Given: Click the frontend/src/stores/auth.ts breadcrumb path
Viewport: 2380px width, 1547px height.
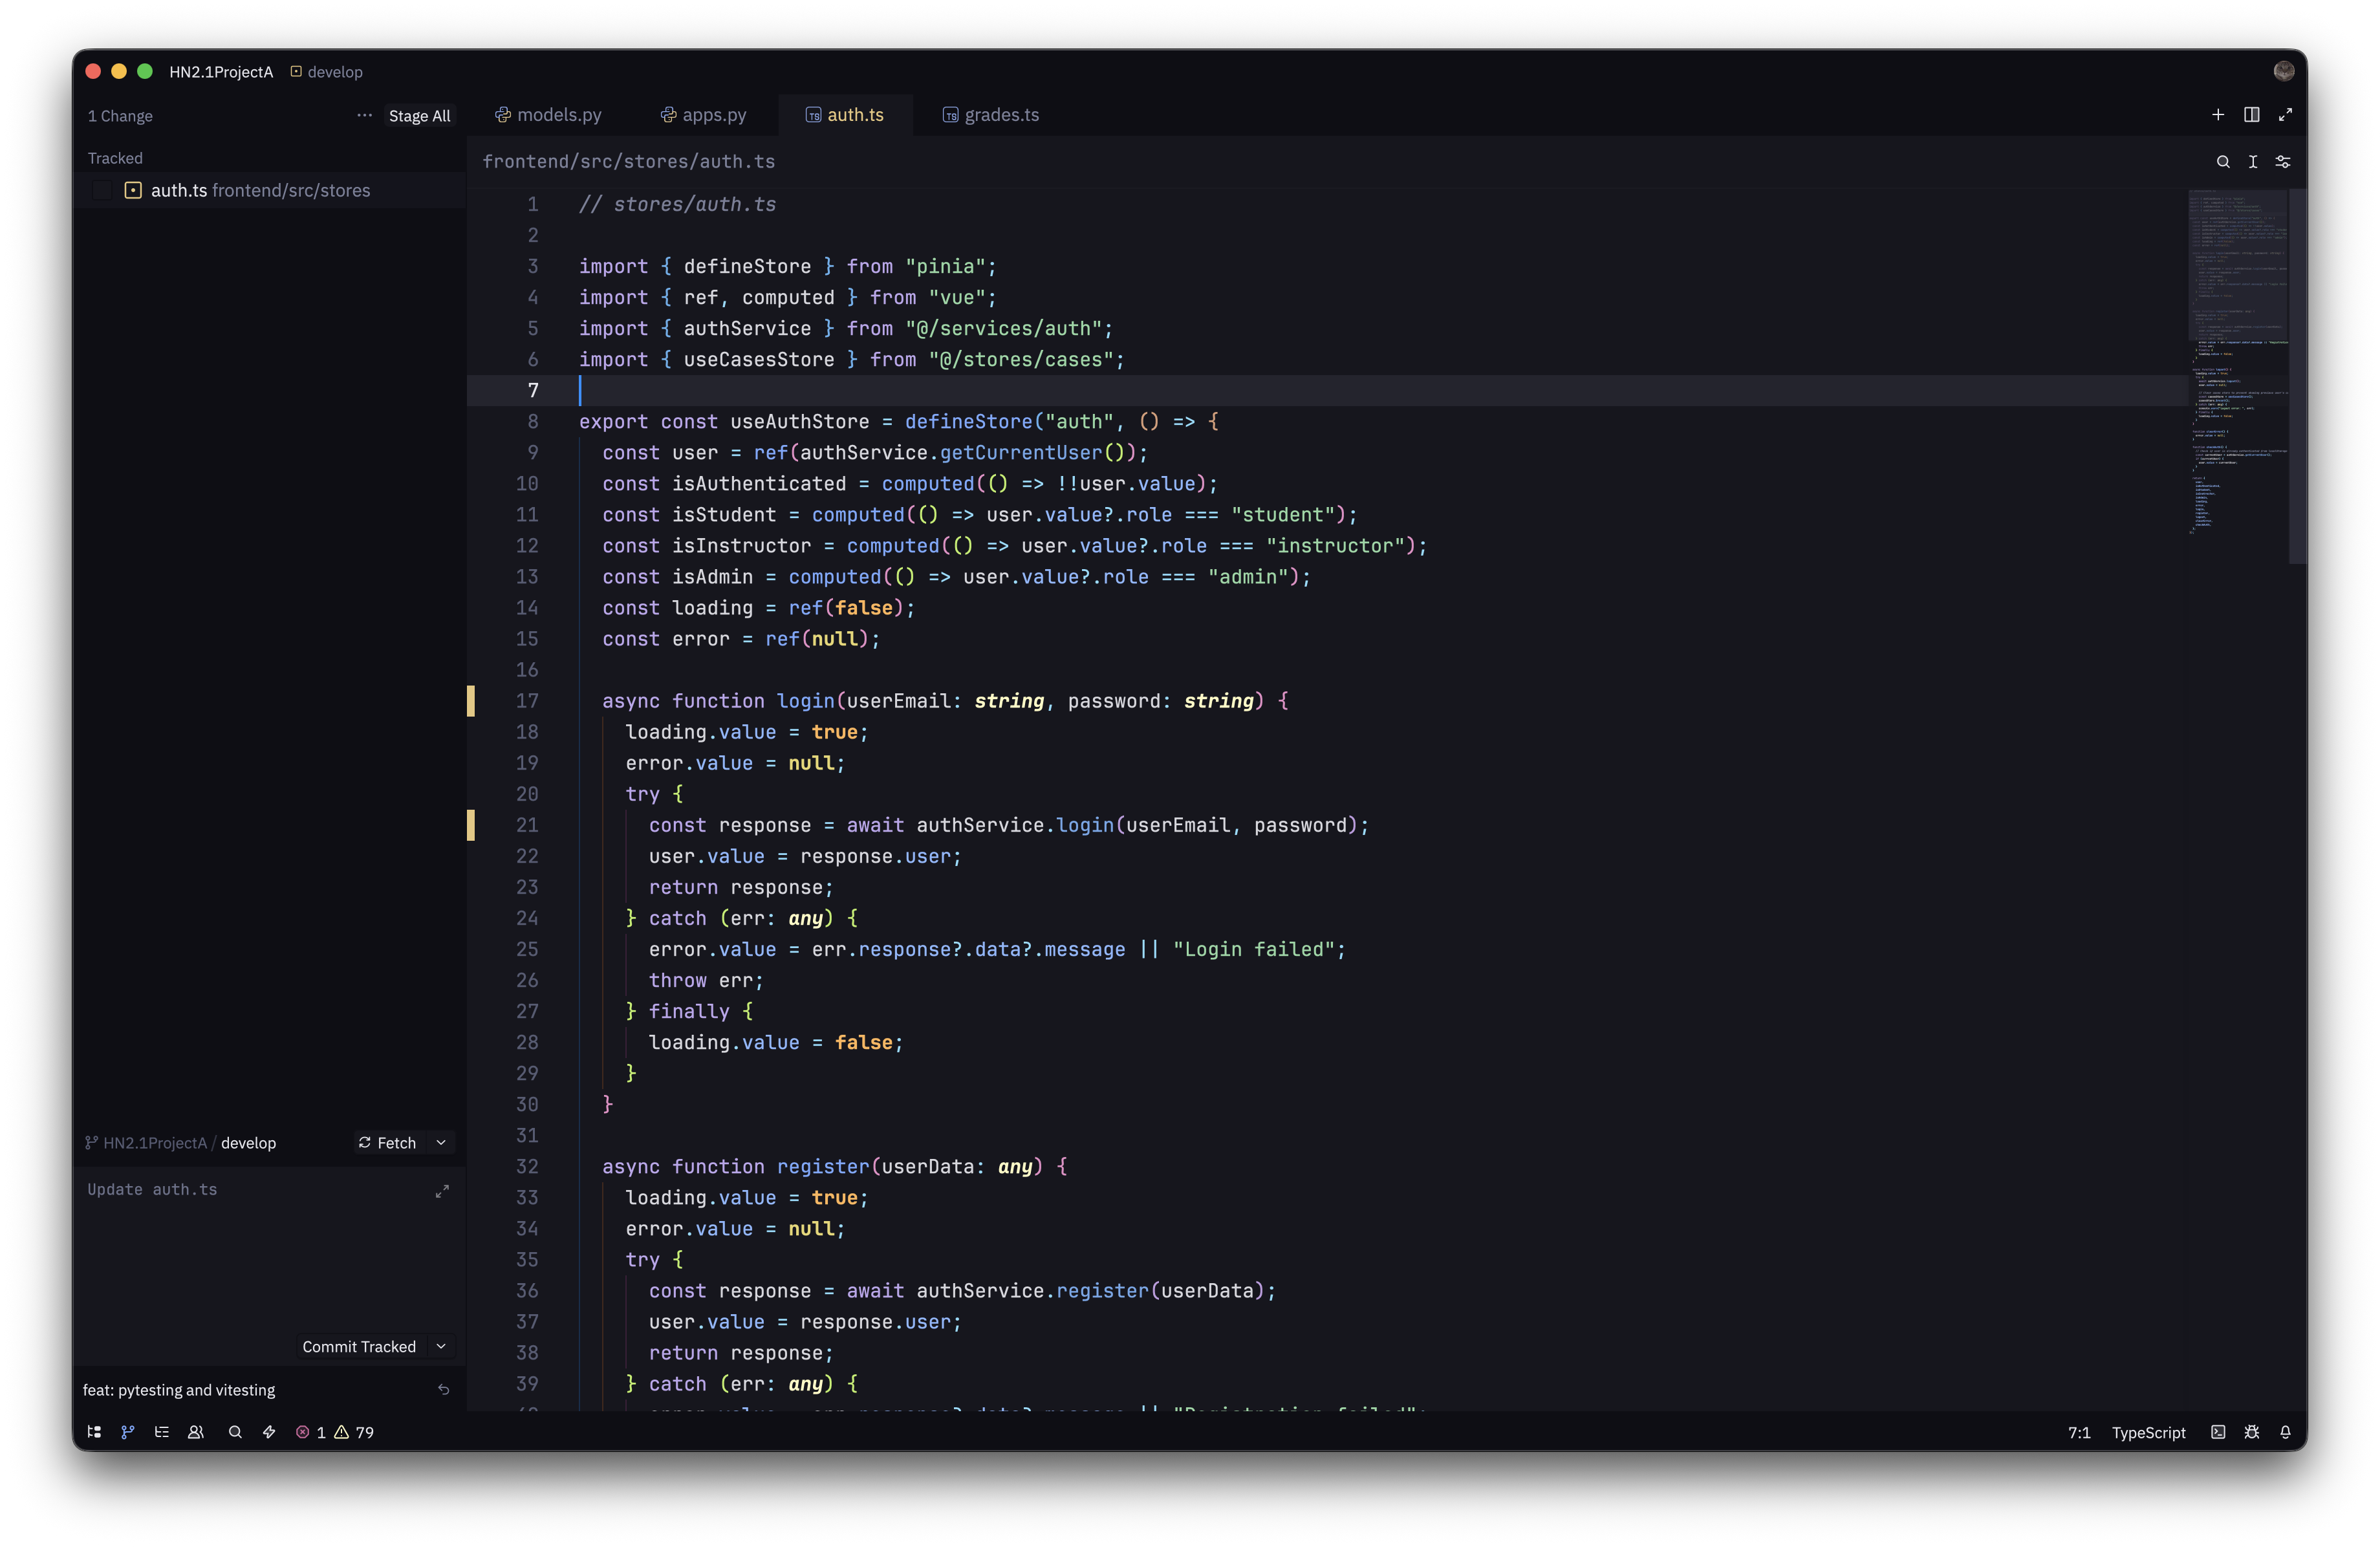Looking at the screenshot, I should click(629, 162).
